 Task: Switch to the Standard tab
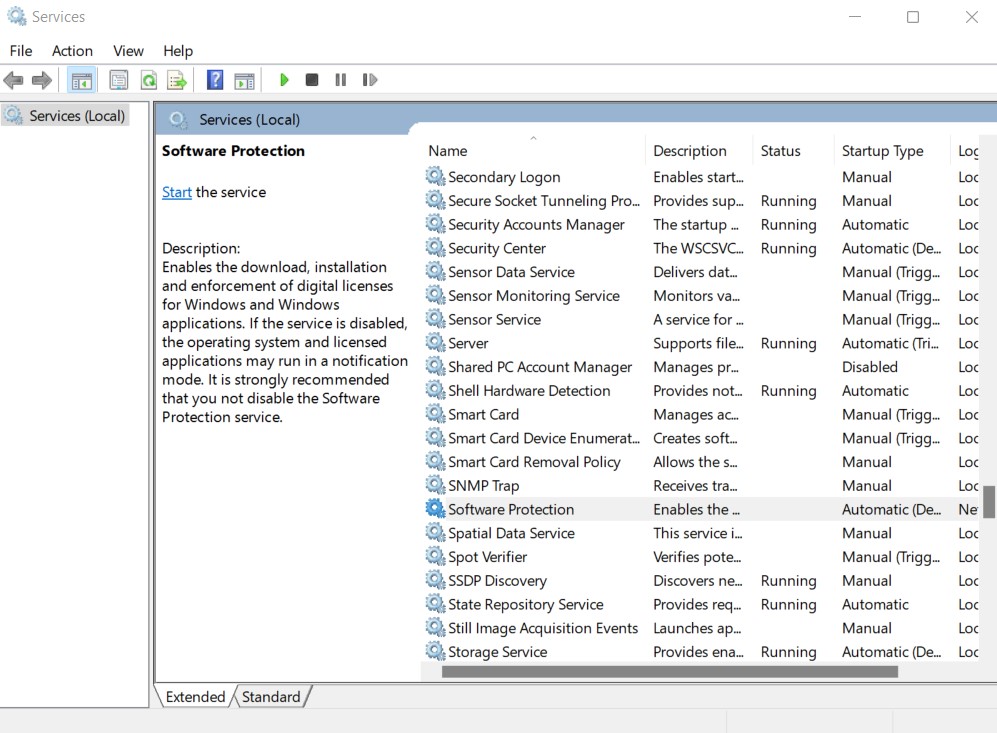pos(271,697)
